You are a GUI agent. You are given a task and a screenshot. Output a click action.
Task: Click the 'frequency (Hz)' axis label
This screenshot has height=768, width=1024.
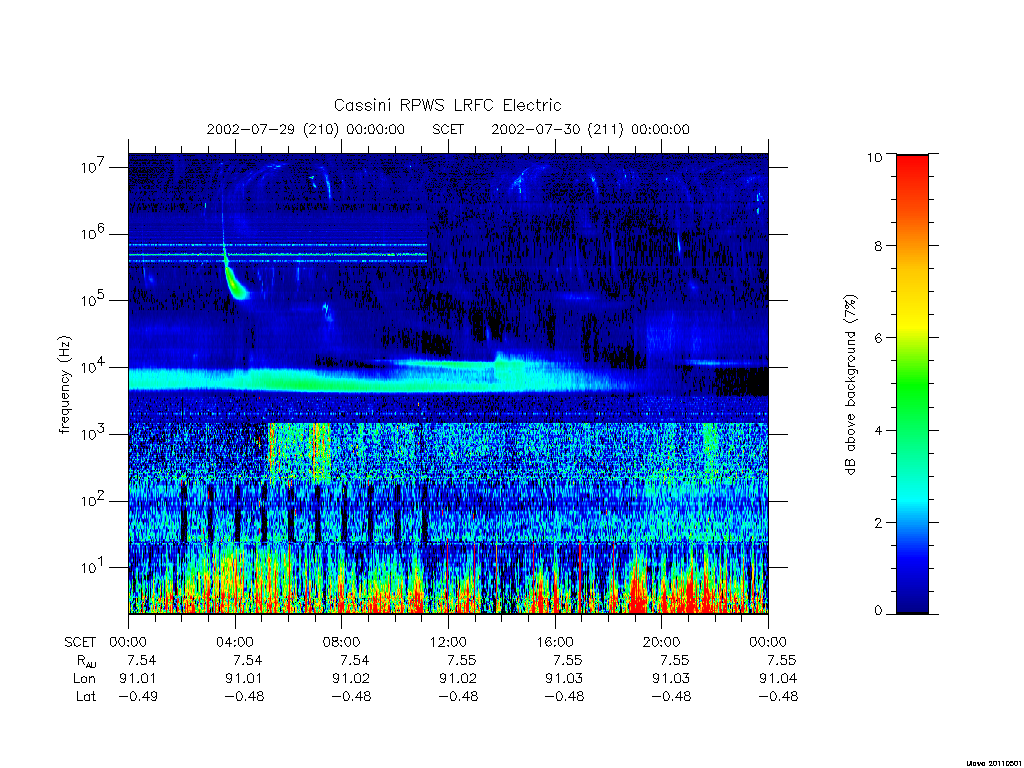click(x=65, y=384)
